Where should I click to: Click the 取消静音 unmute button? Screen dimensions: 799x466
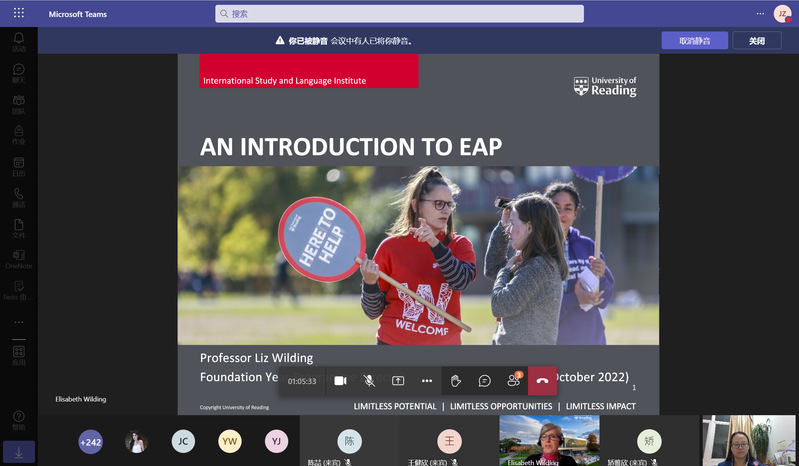694,41
